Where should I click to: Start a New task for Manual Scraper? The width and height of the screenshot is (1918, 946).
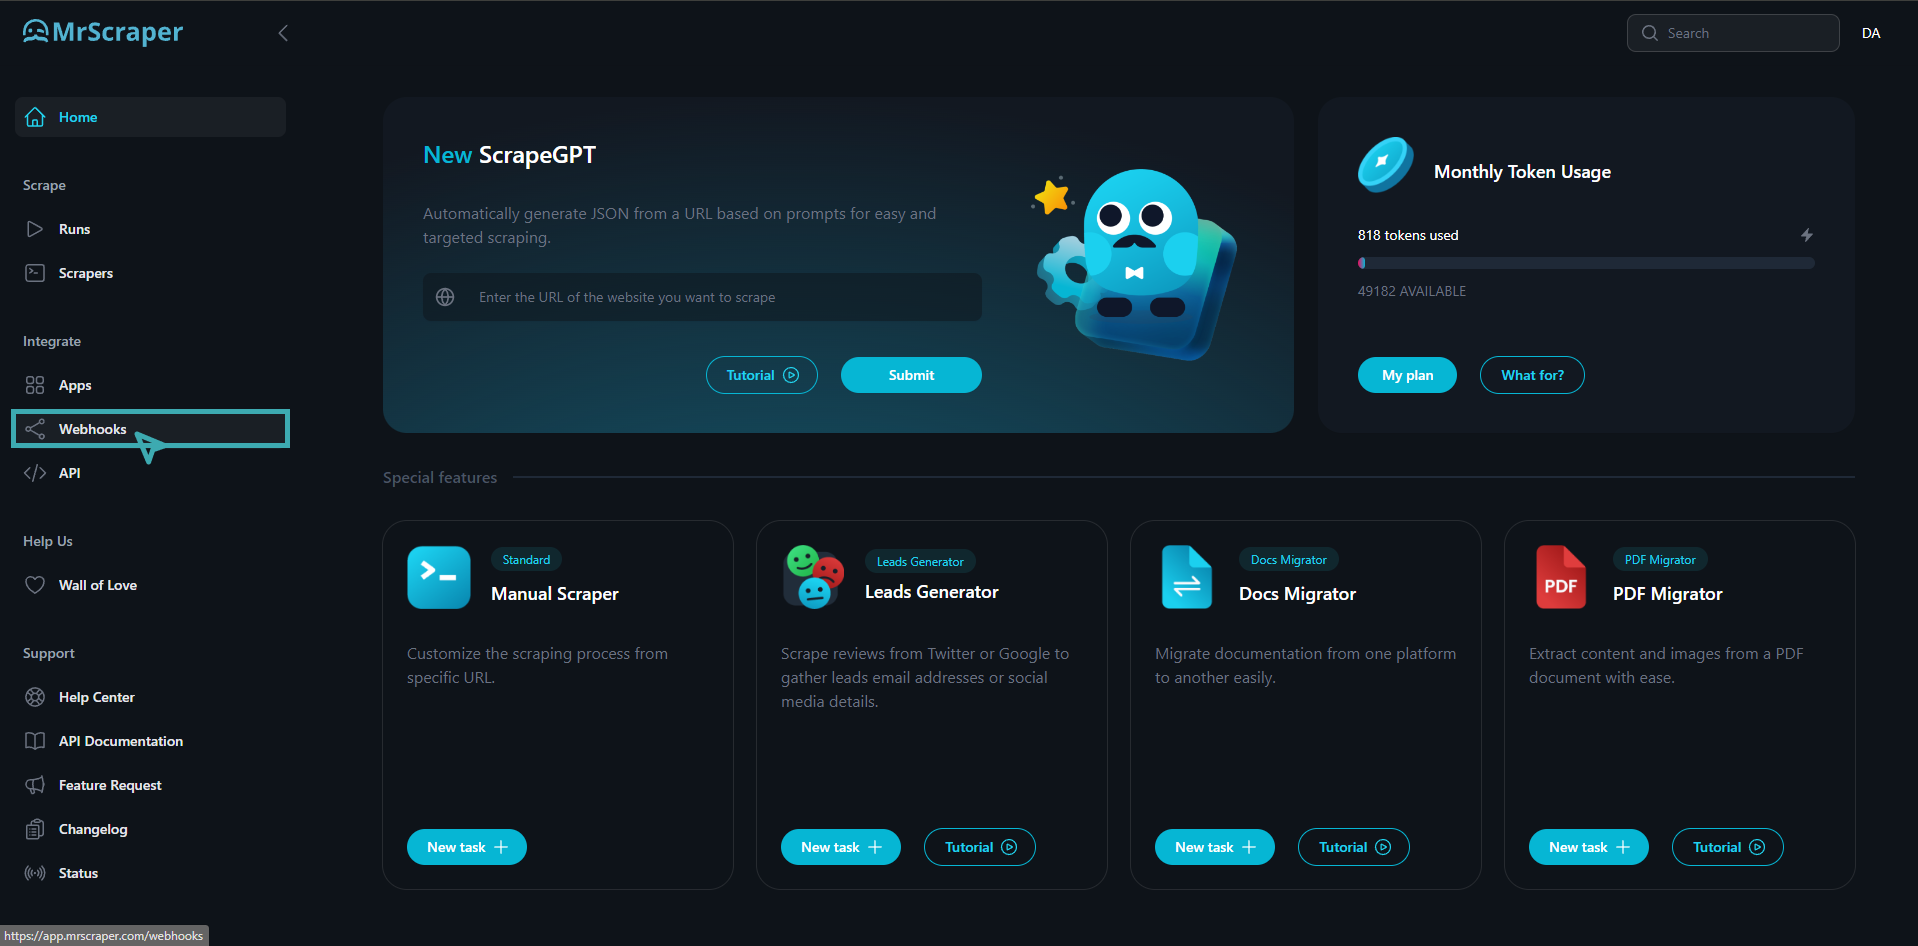click(x=467, y=847)
